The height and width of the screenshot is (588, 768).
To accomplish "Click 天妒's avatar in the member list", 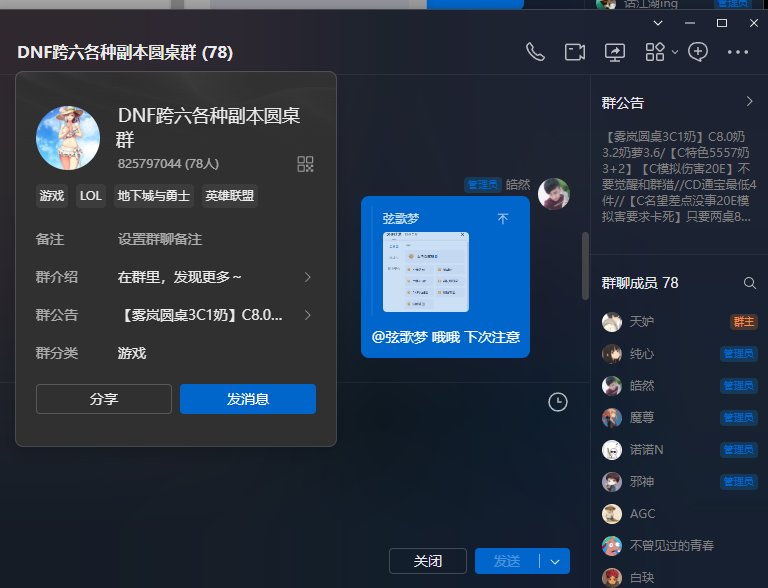I will 612,322.
